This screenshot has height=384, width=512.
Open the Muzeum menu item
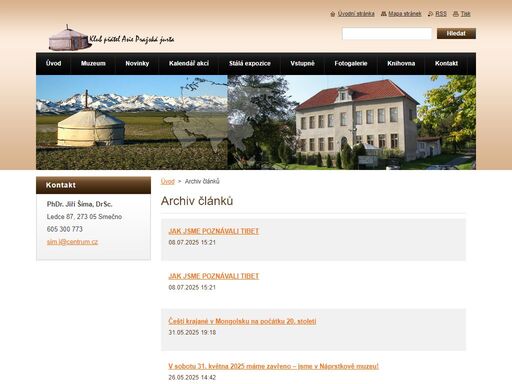93,63
